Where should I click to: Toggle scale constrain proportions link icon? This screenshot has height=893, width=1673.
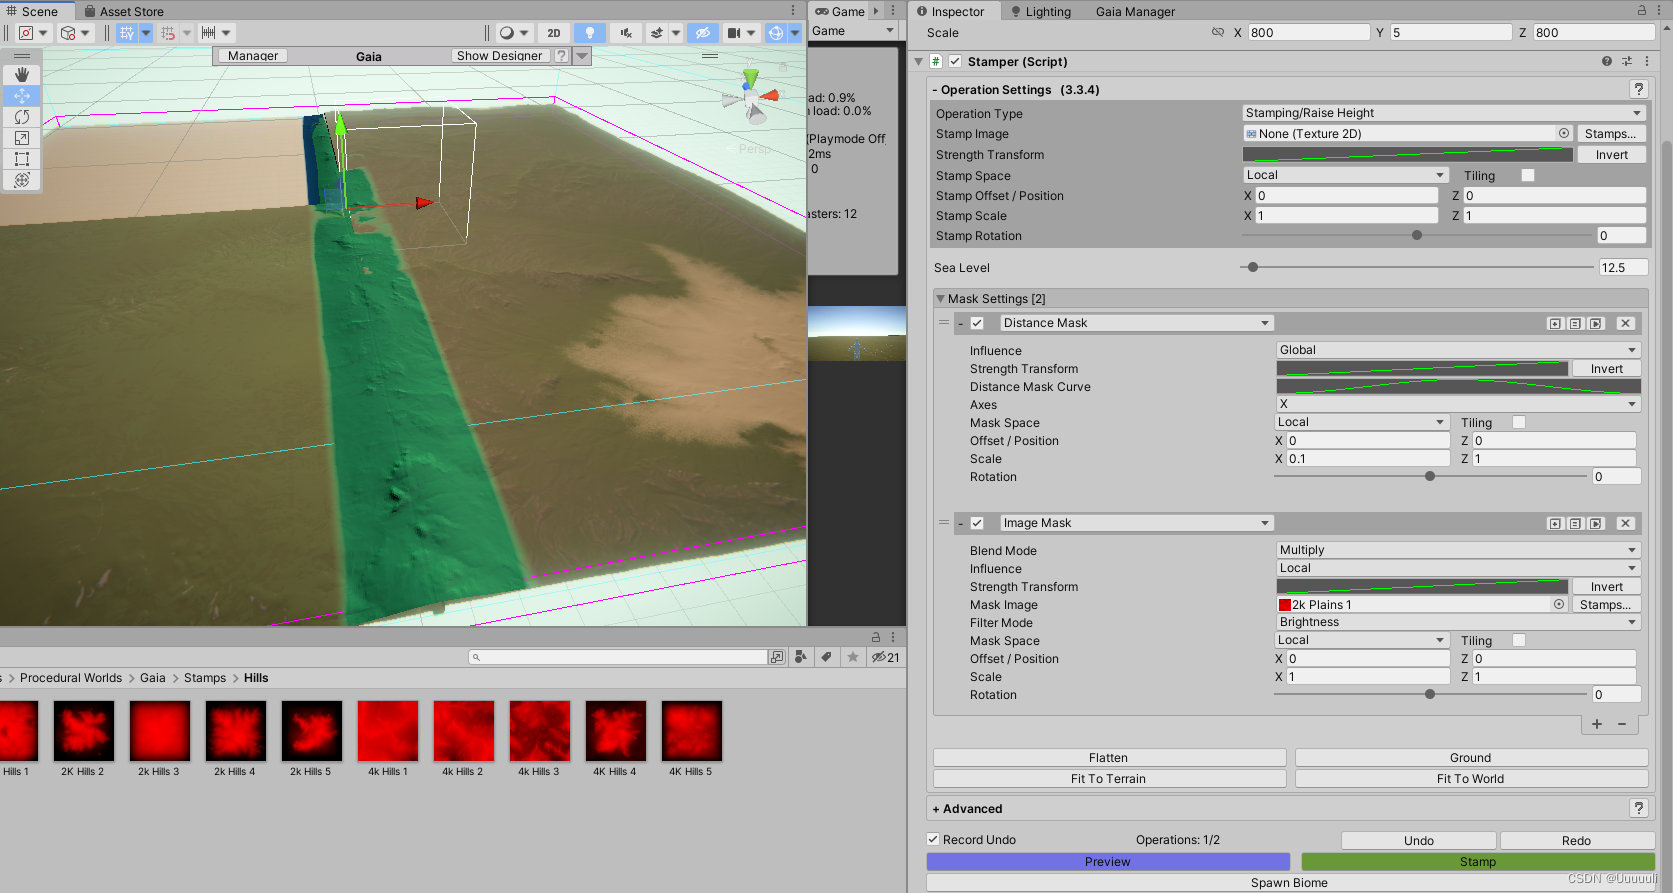coord(1218,32)
